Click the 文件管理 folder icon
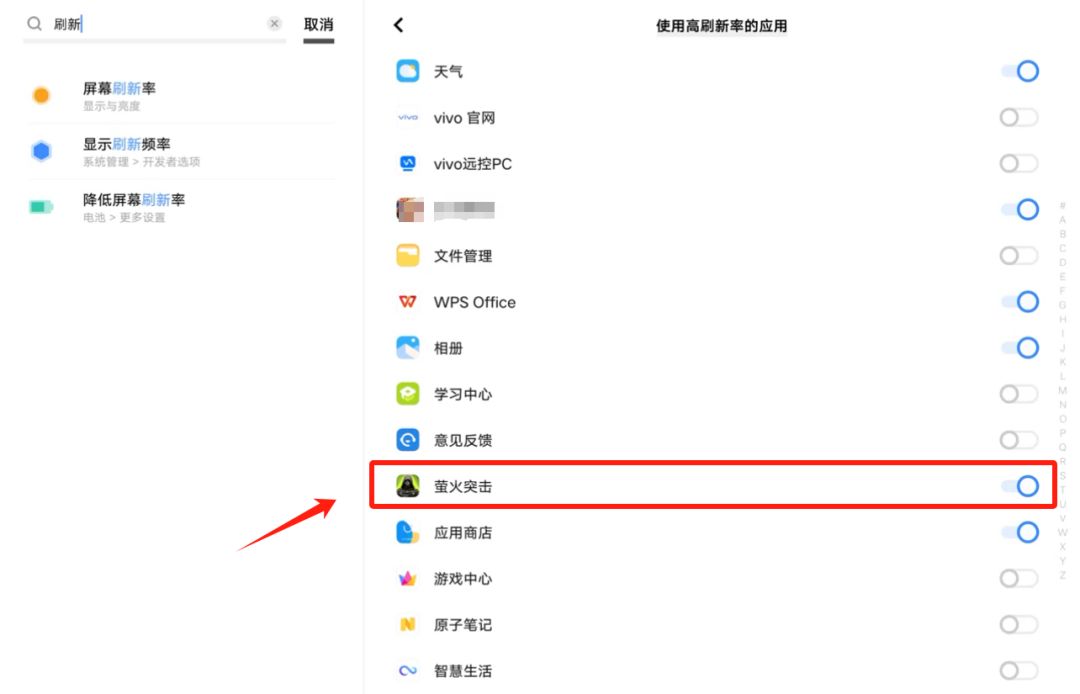The height and width of the screenshot is (694, 1080). (x=408, y=255)
